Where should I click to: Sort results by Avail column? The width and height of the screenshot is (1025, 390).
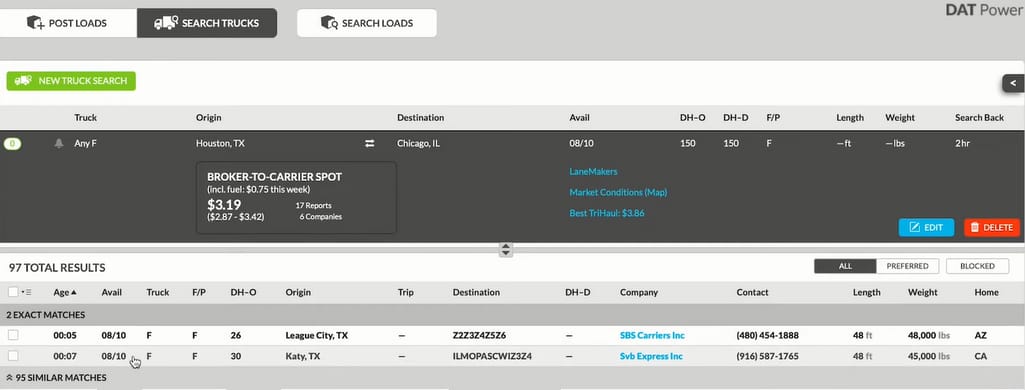coord(112,292)
